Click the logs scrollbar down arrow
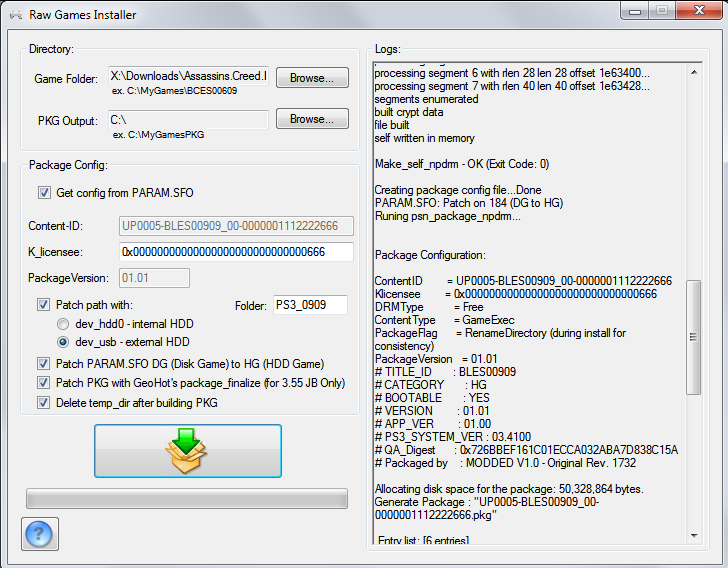 [x=694, y=535]
